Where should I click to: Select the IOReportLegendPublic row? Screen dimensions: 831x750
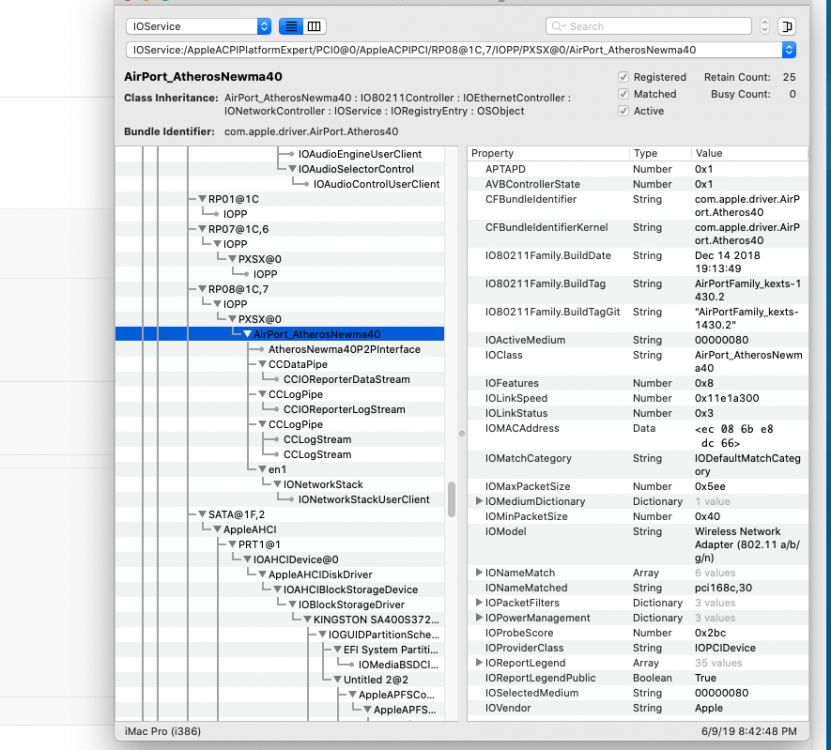[638, 678]
